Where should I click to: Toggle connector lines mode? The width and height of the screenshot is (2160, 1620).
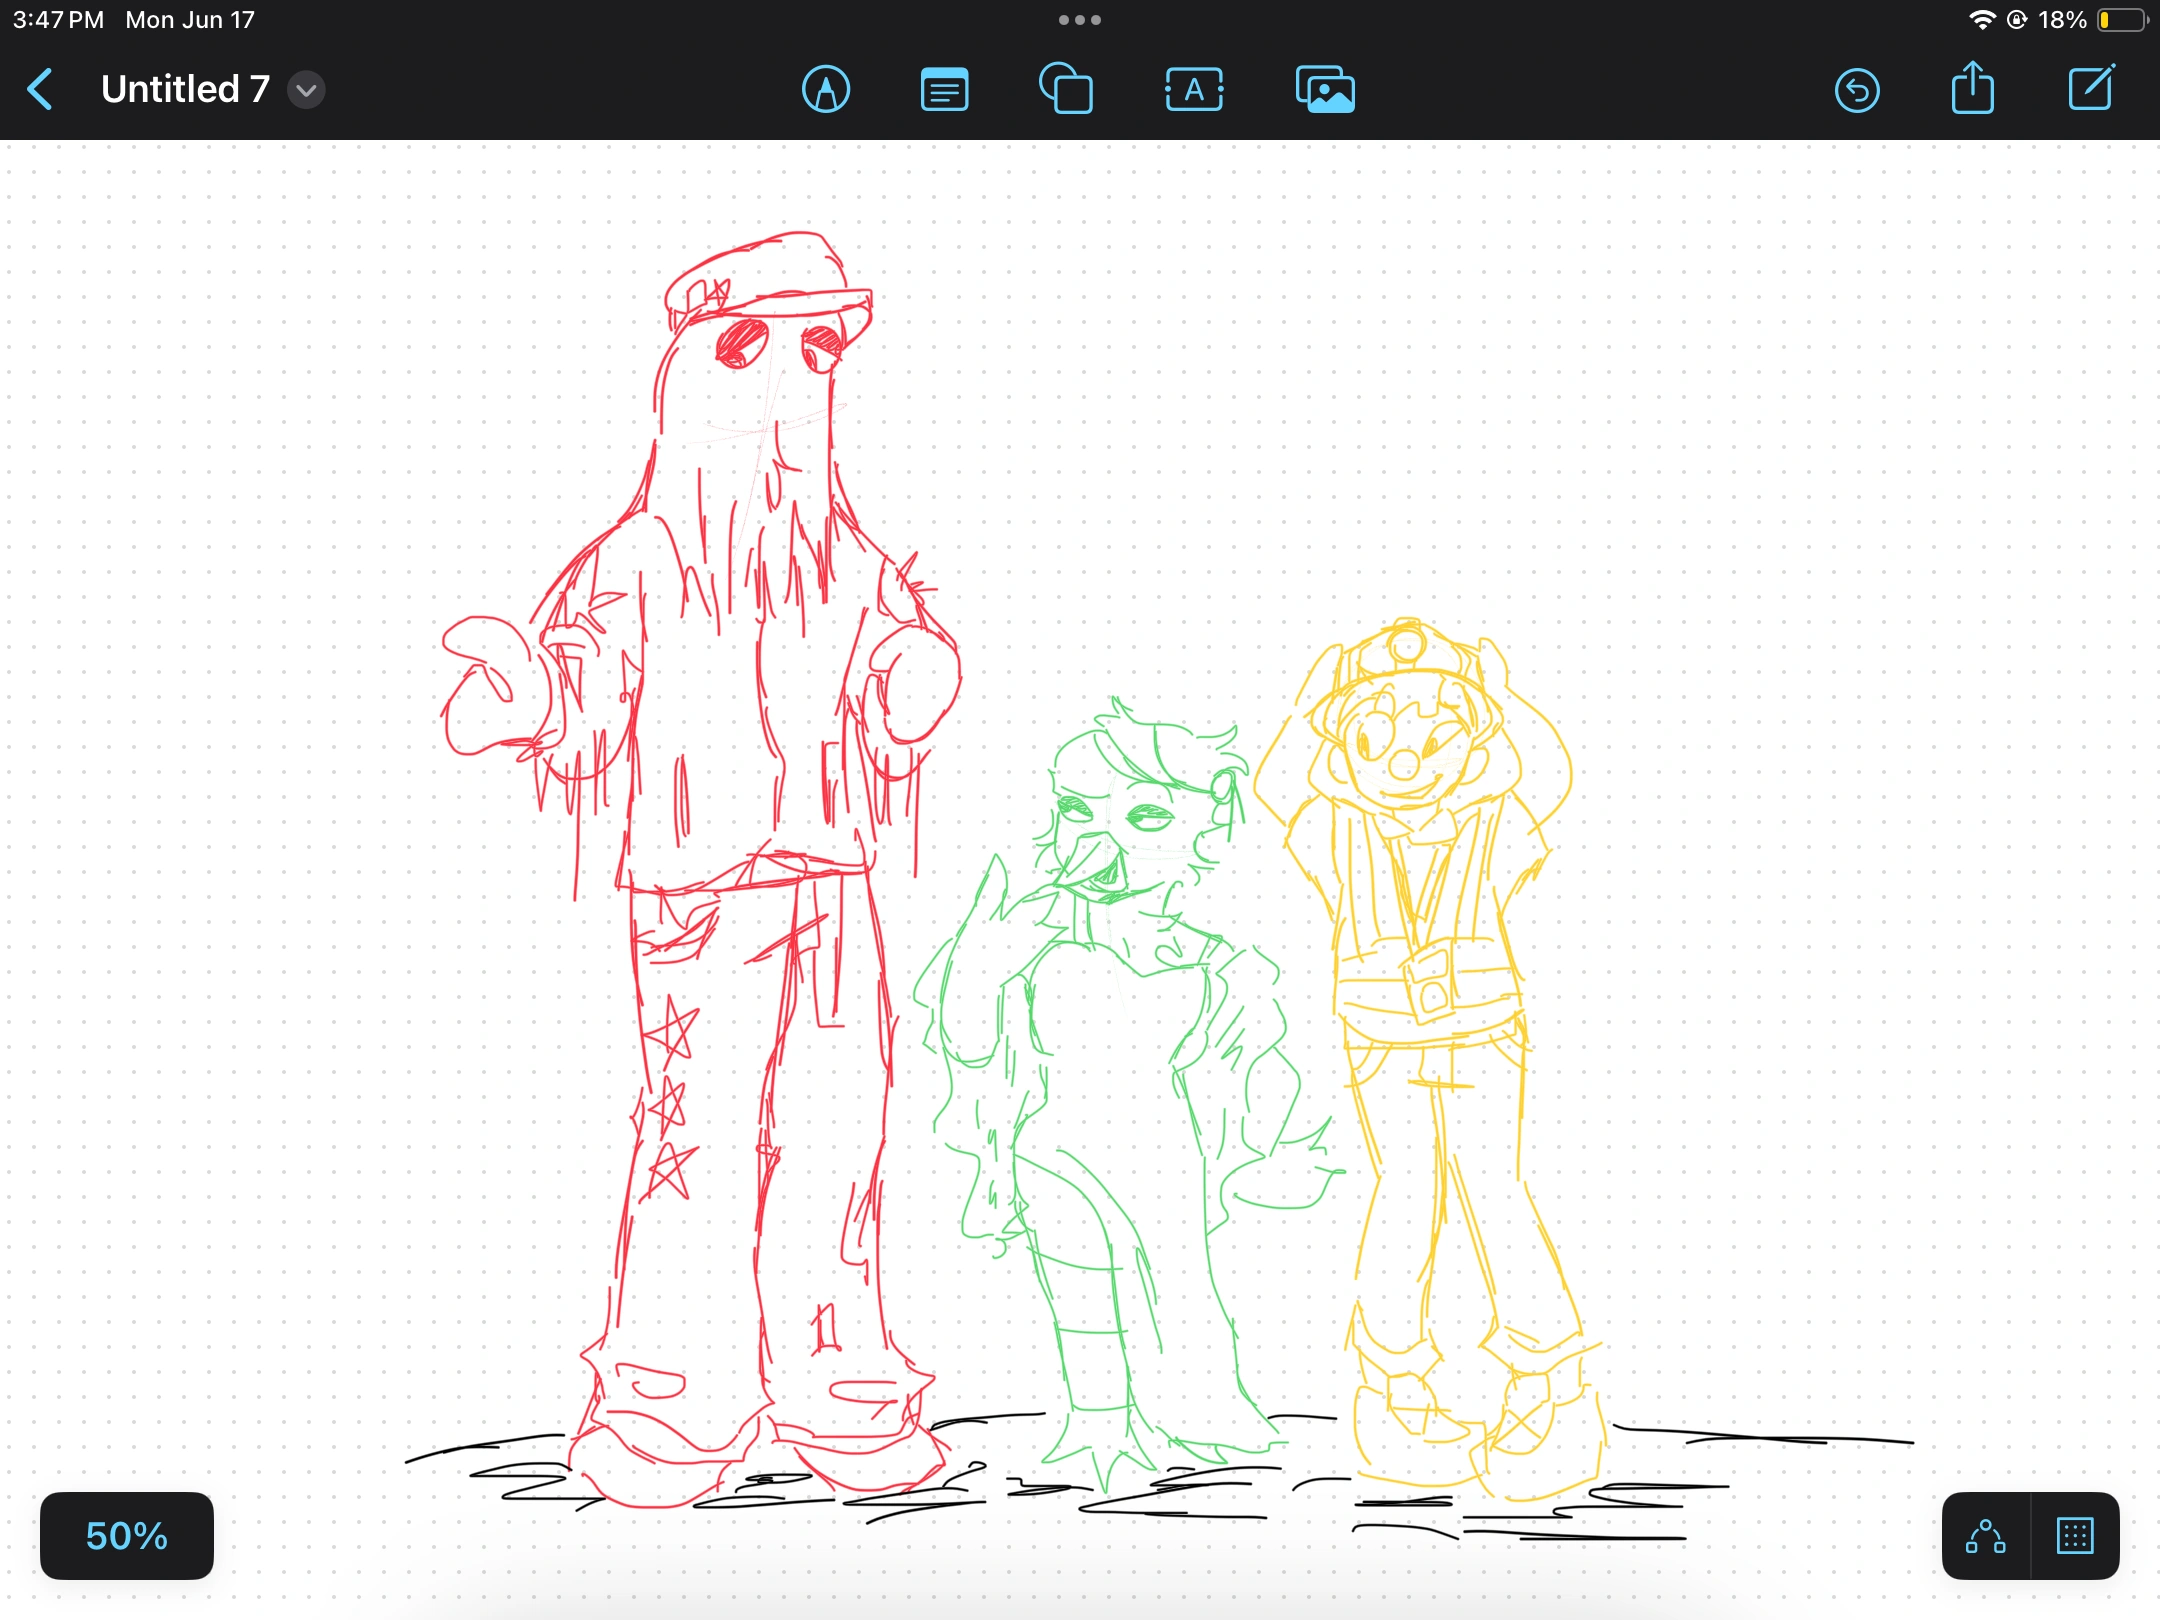tap(1986, 1536)
